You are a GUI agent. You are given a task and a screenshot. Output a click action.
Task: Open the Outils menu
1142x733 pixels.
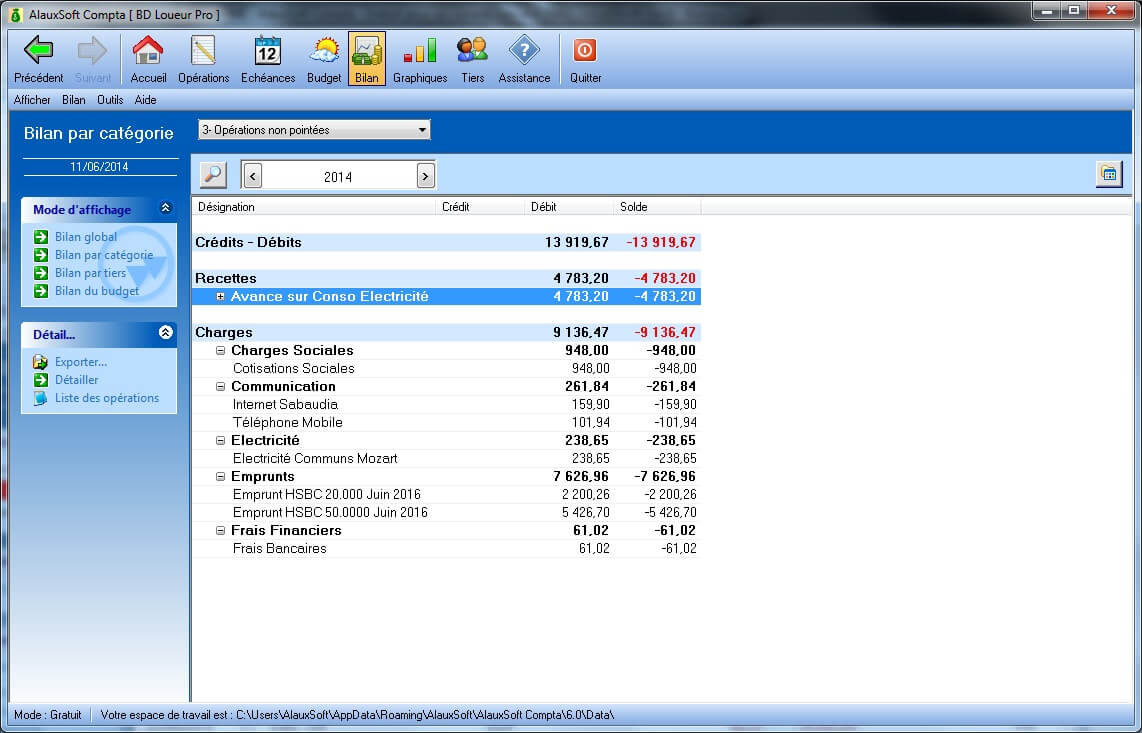point(110,100)
